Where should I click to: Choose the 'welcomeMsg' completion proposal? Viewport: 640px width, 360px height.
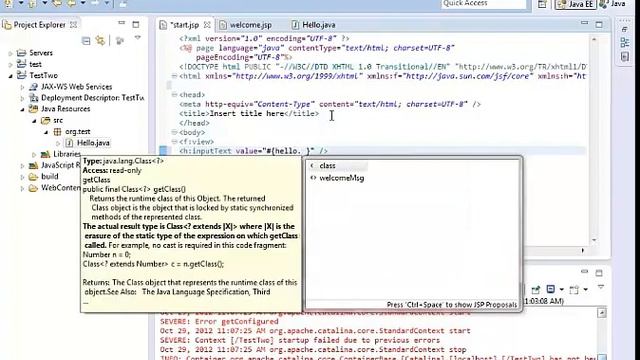click(342, 178)
